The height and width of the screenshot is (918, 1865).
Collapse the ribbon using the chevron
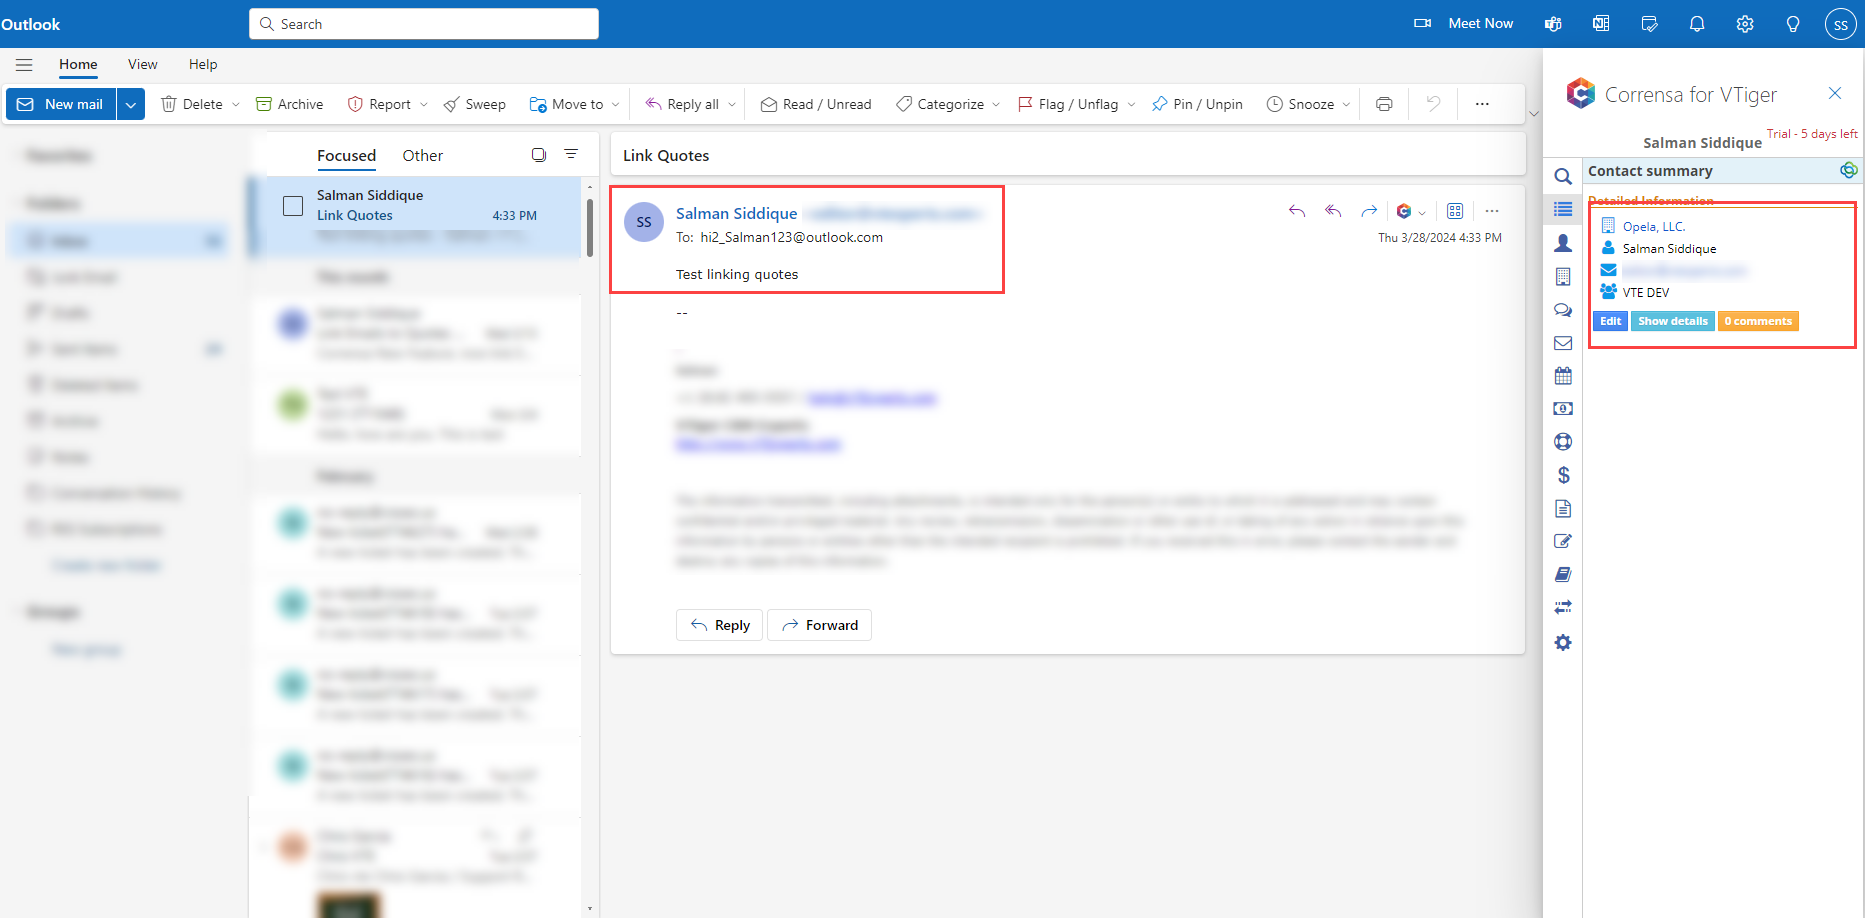(x=1534, y=113)
